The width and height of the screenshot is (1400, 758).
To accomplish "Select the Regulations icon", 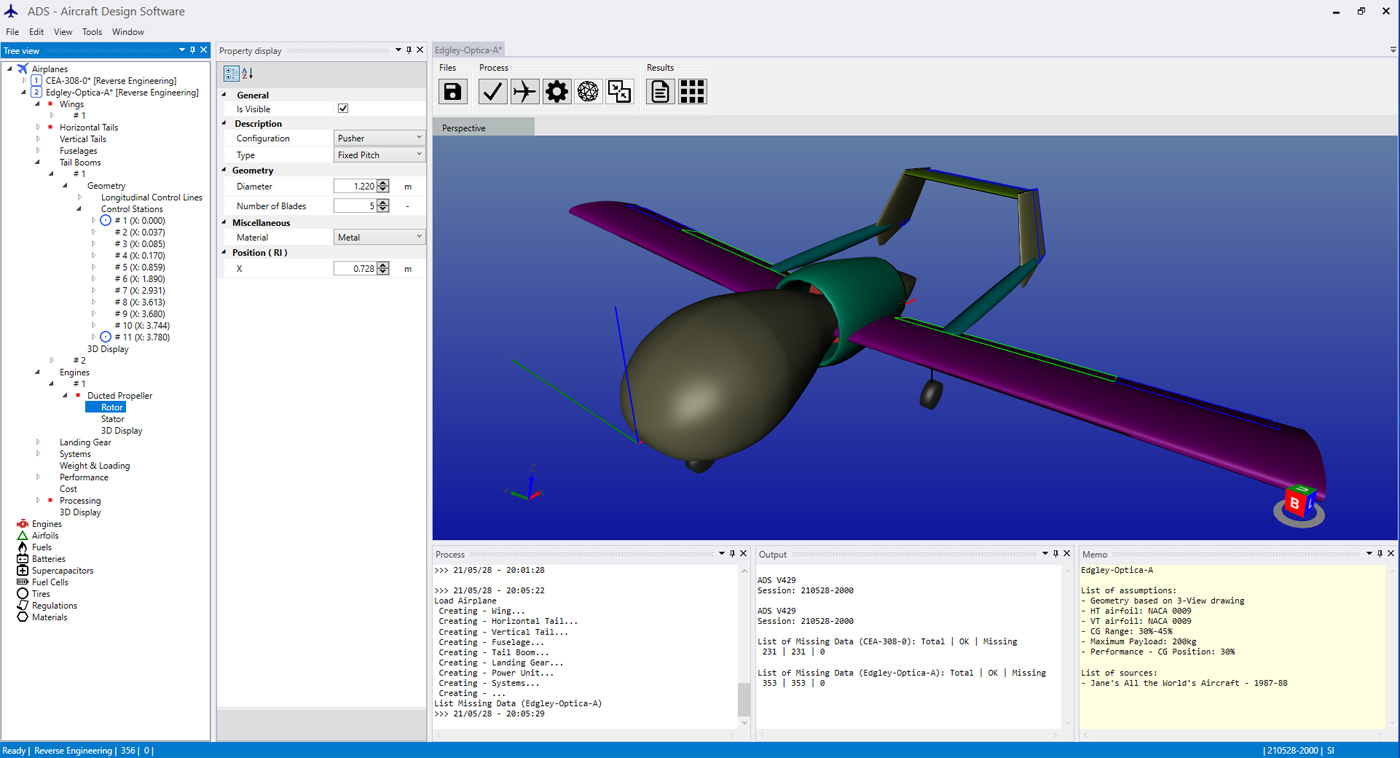I will pyautogui.click(x=22, y=606).
